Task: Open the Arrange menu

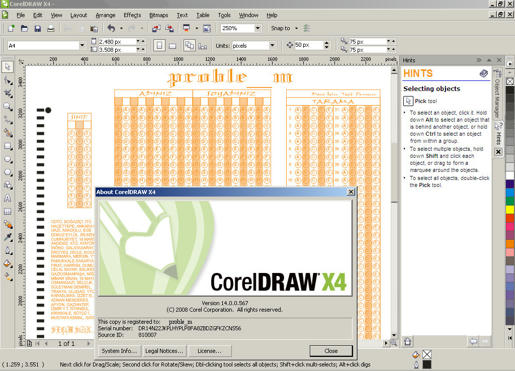Action: [105, 15]
